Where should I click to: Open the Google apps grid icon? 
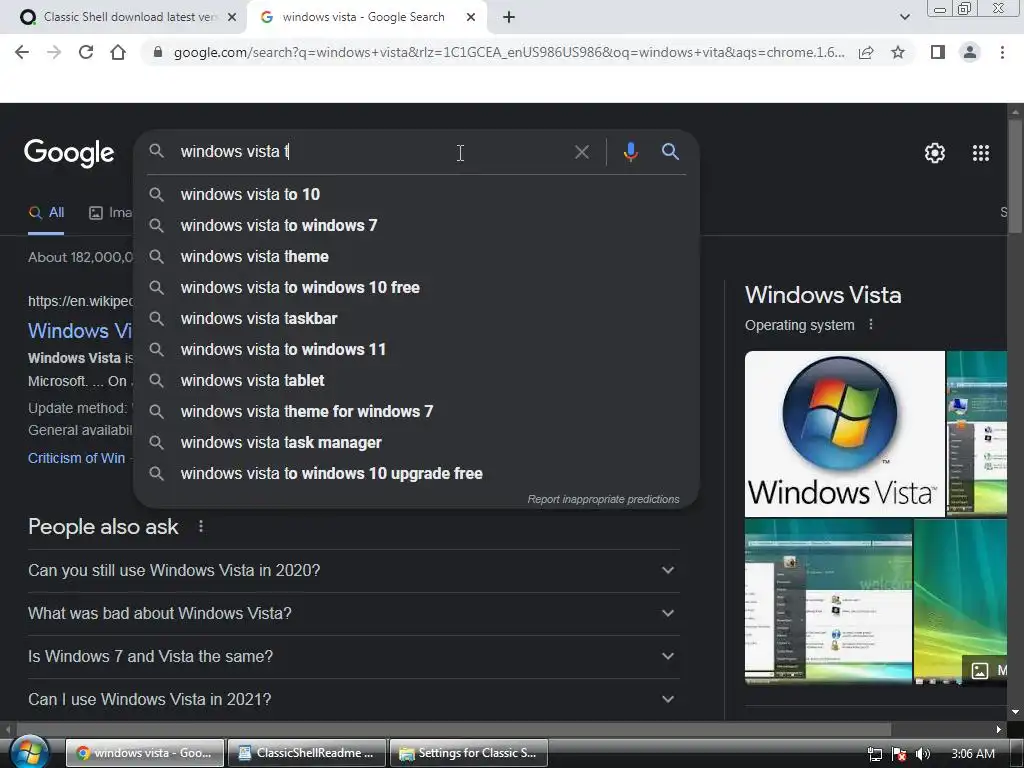(980, 153)
